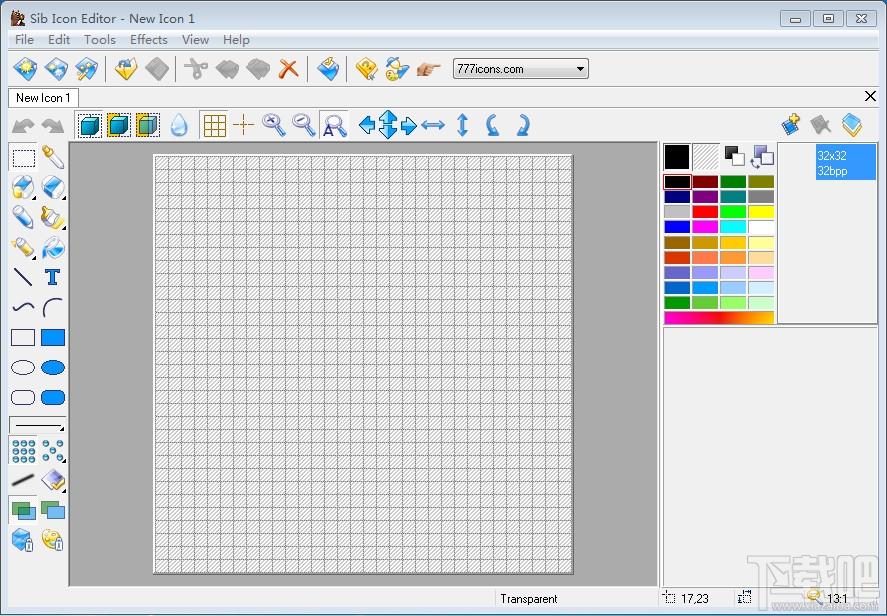This screenshot has width=887, height=616.
Task: Select the 32x32 32bpp format entry
Action: 846,162
